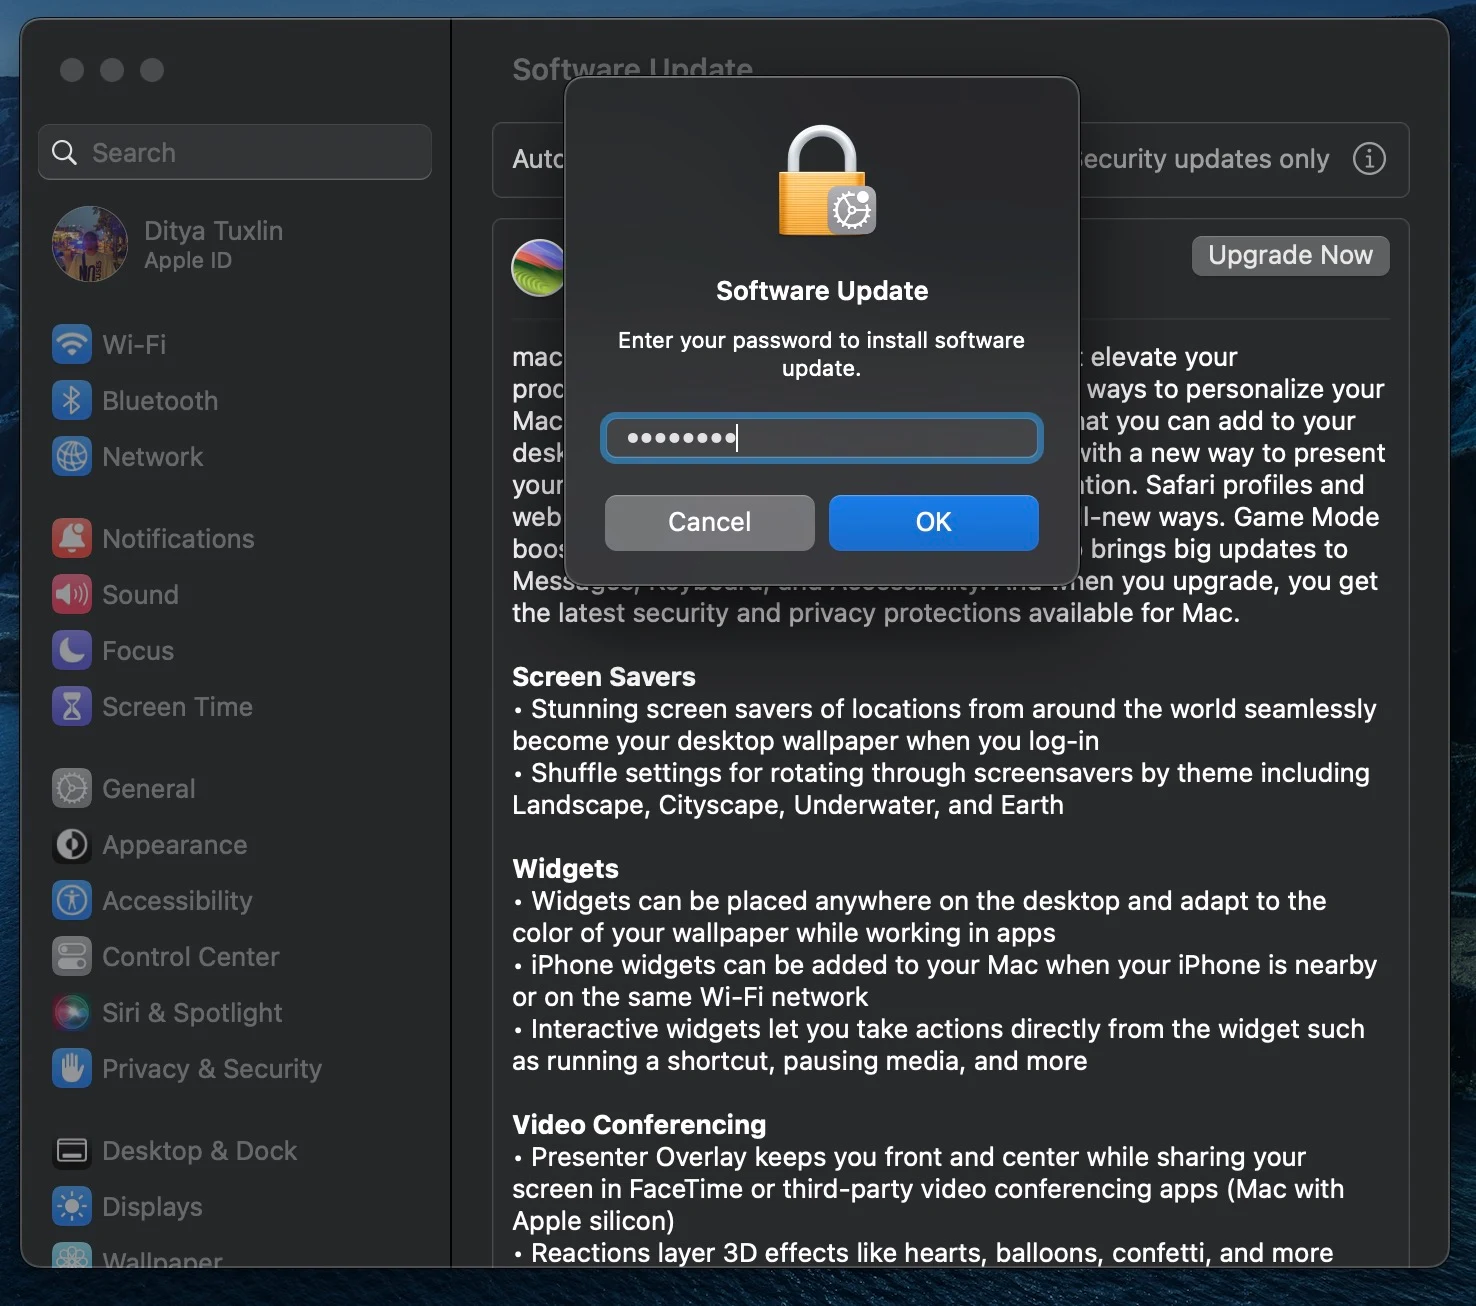Open Bluetooth settings icon

click(72, 401)
